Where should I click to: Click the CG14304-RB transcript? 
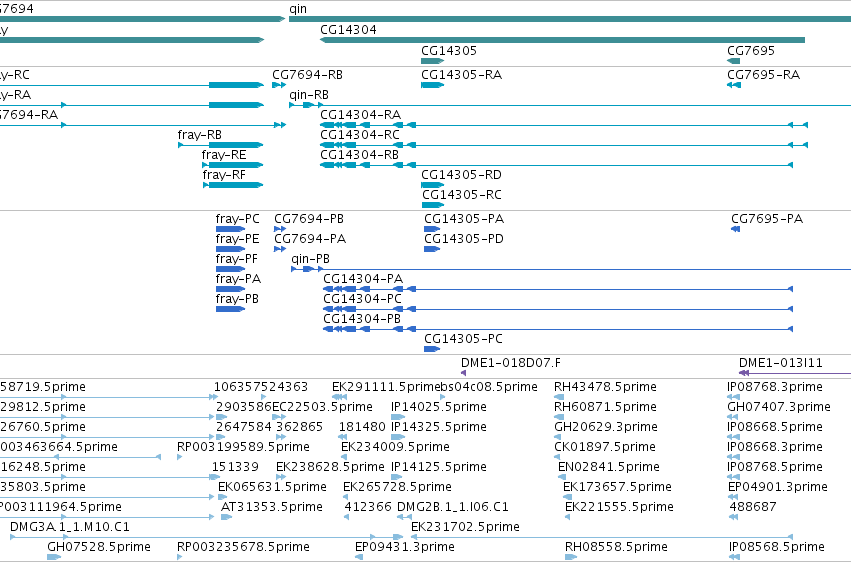click(556, 165)
